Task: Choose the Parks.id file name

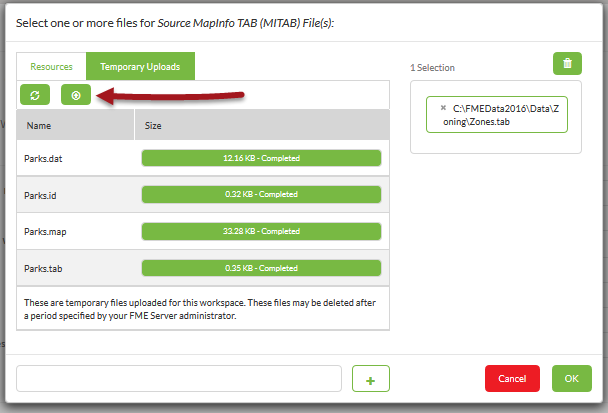Action: coord(40,194)
